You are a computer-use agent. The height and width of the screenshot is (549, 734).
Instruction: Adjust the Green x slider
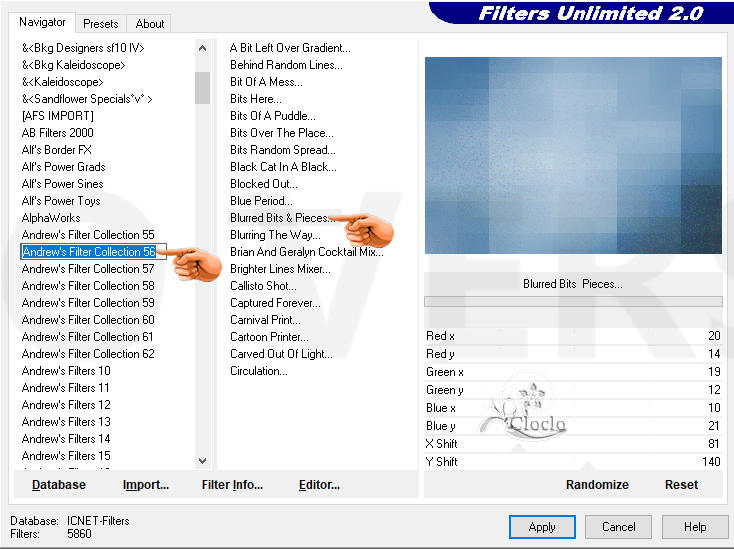point(573,372)
